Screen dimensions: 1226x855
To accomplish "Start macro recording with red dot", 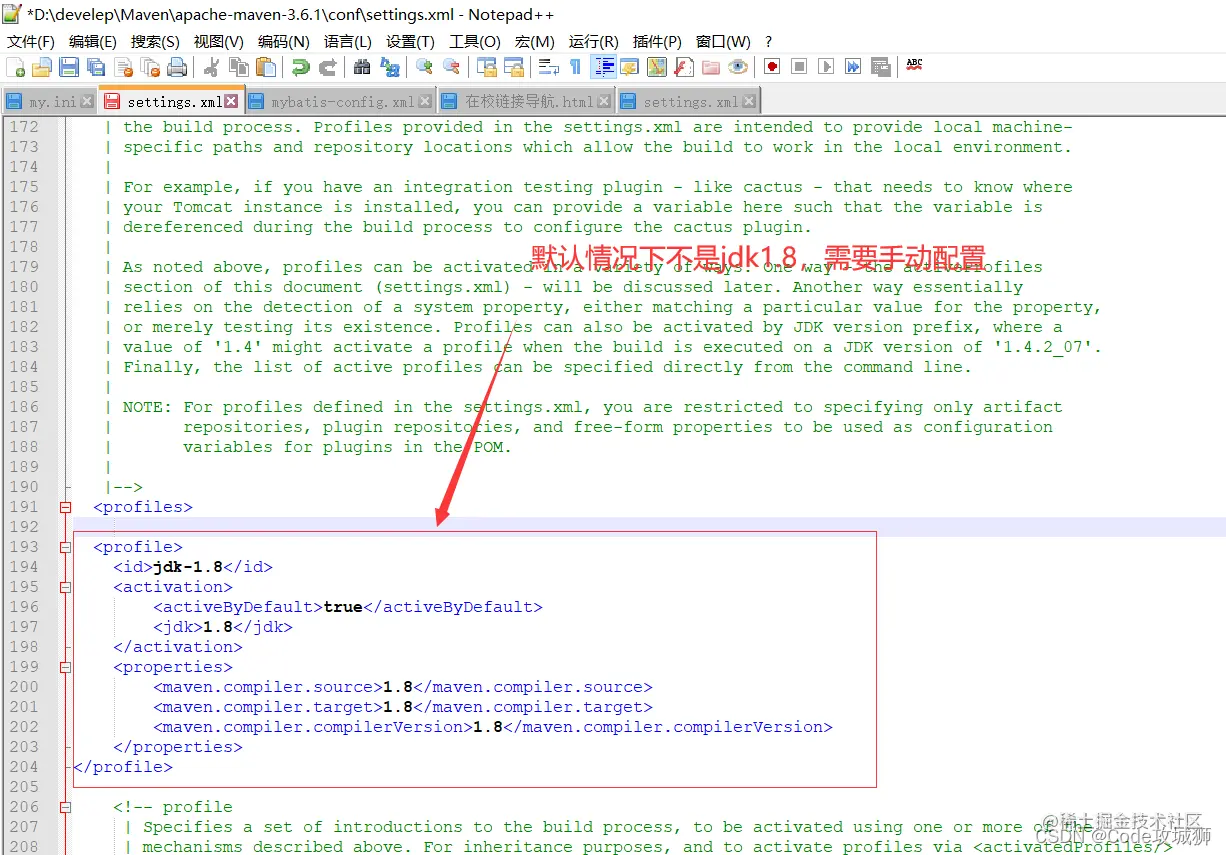I will [772, 67].
